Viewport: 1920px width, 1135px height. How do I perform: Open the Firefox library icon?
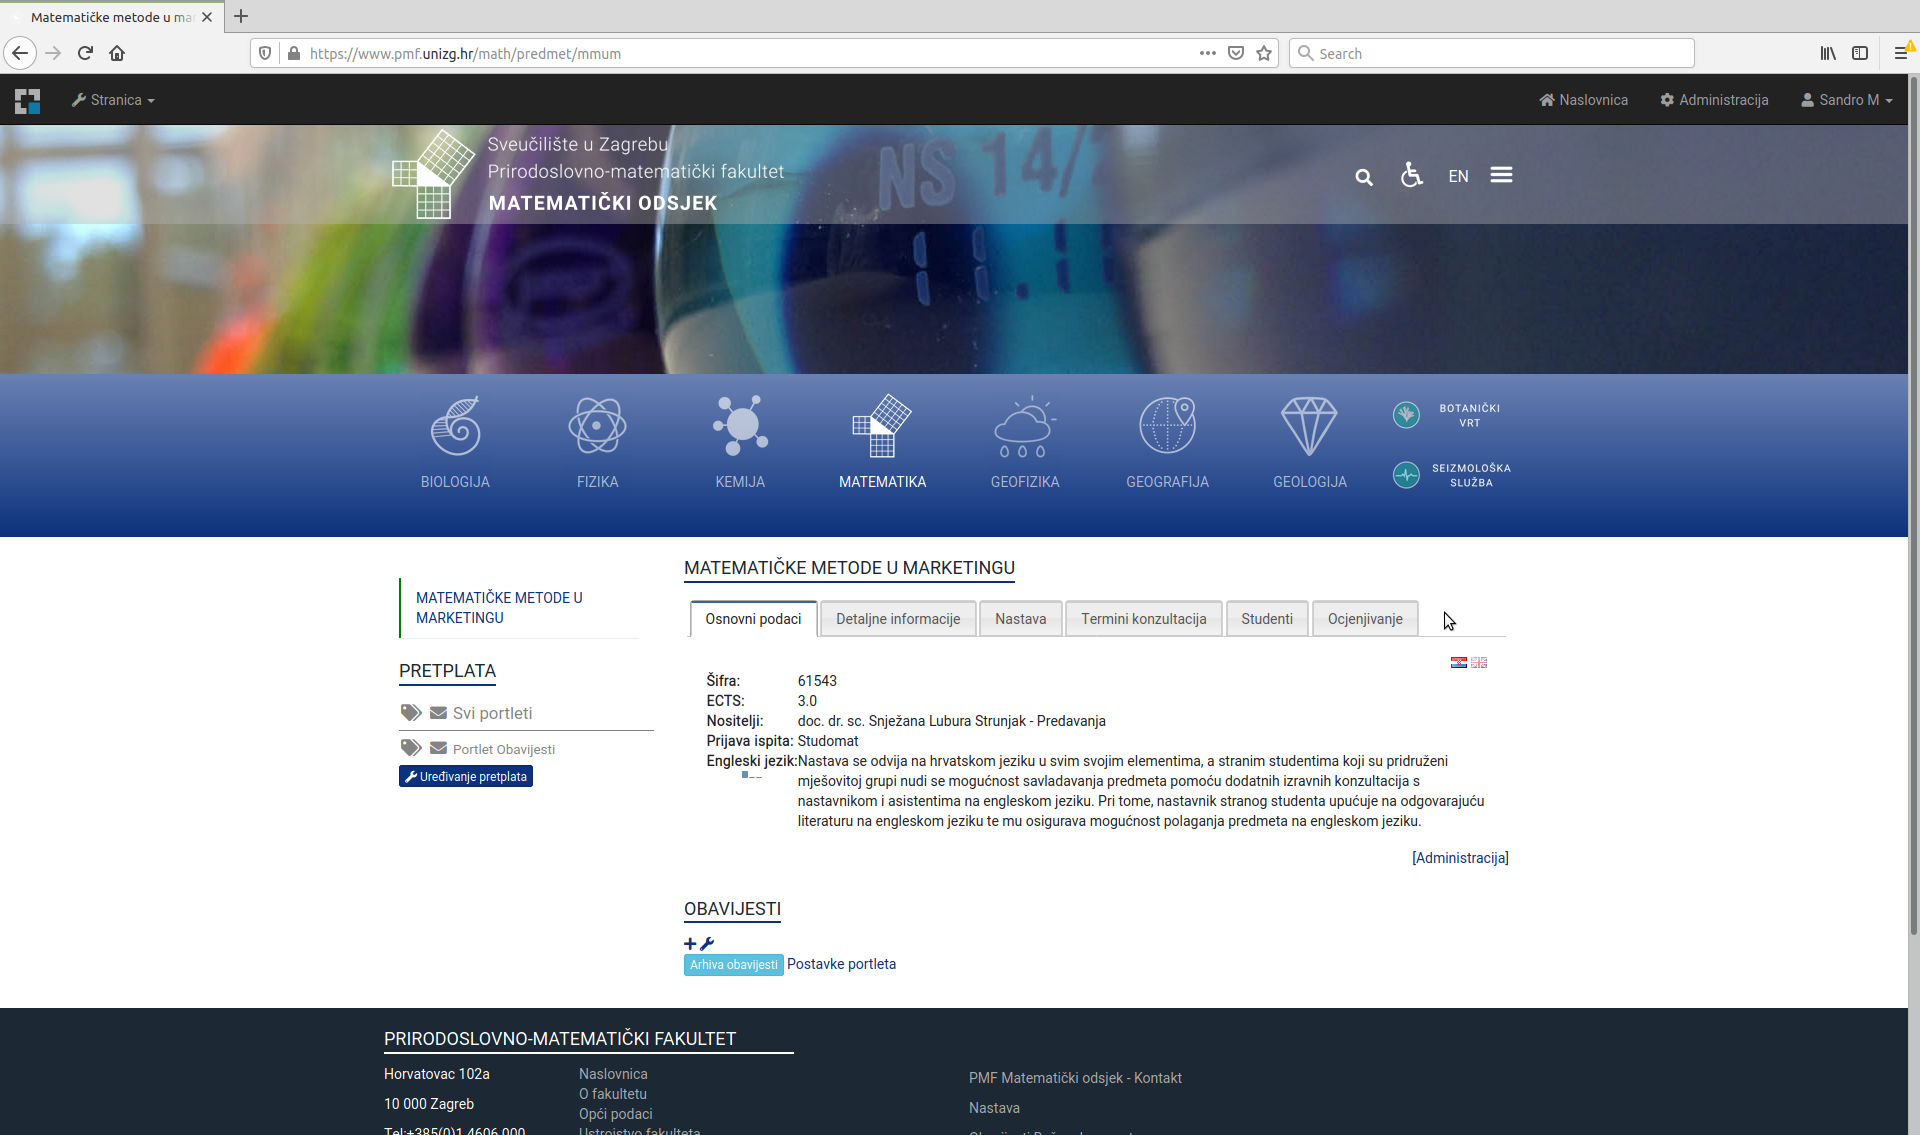(x=1828, y=53)
